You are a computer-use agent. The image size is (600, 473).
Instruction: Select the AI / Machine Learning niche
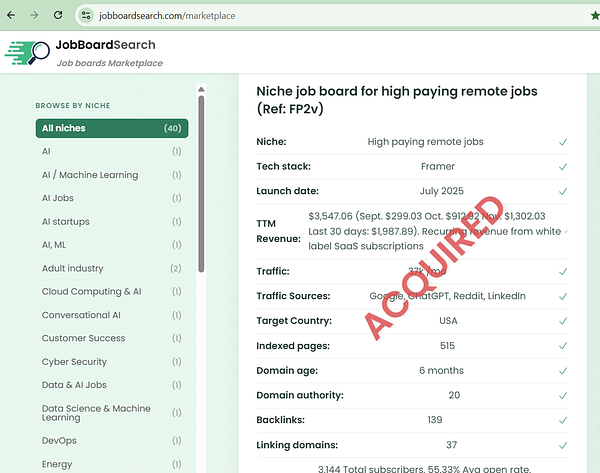click(112, 175)
